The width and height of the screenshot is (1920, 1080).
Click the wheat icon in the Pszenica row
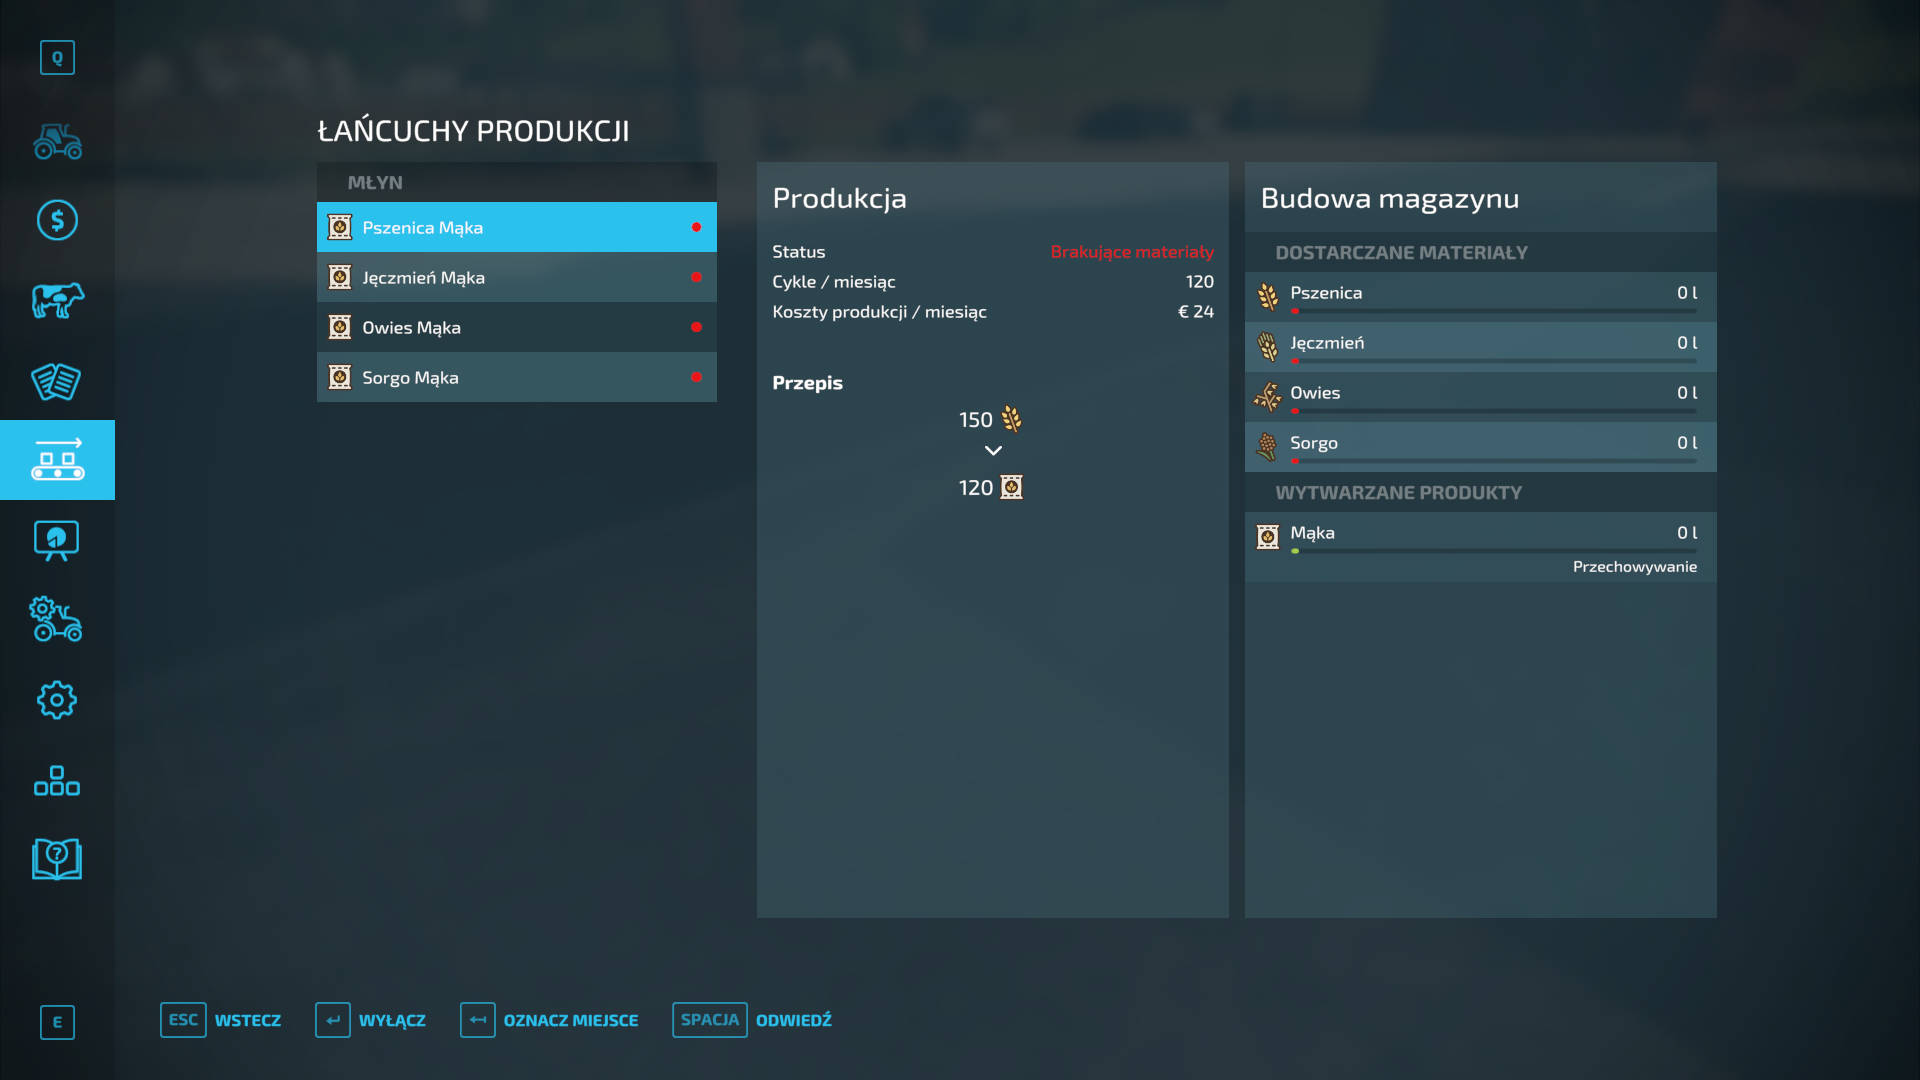1268,296
